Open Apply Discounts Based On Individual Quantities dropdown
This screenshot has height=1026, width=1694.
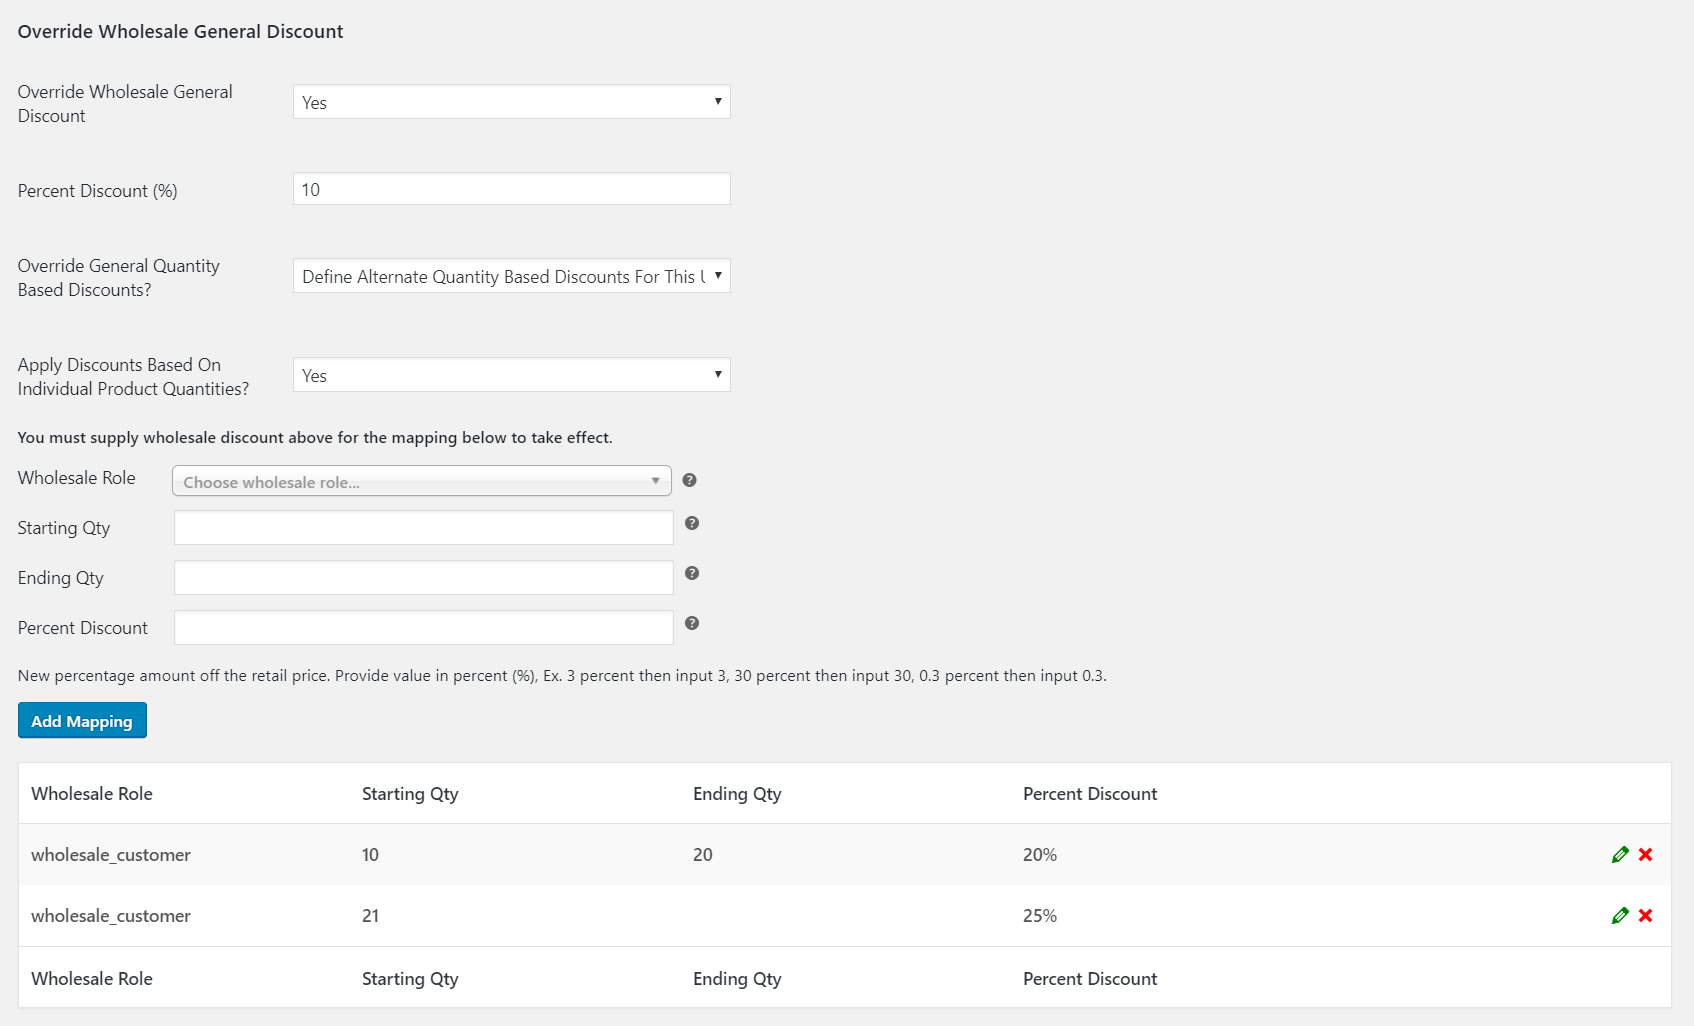[x=511, y=375]
